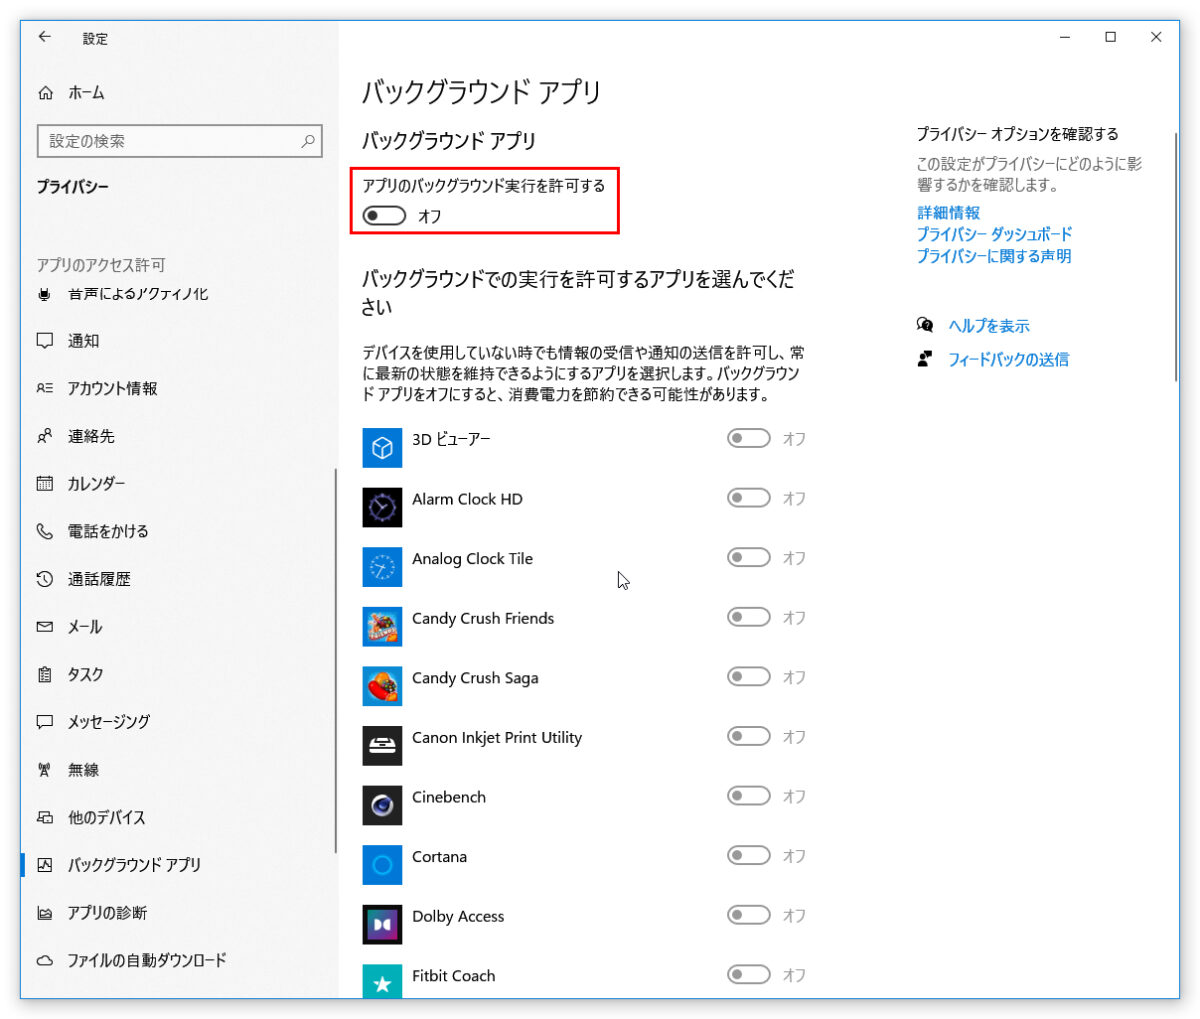Viewport: 1200px width, 1019px height.
Task: Click the Canon Inkjet Print Utility icon
Action: 382,746
